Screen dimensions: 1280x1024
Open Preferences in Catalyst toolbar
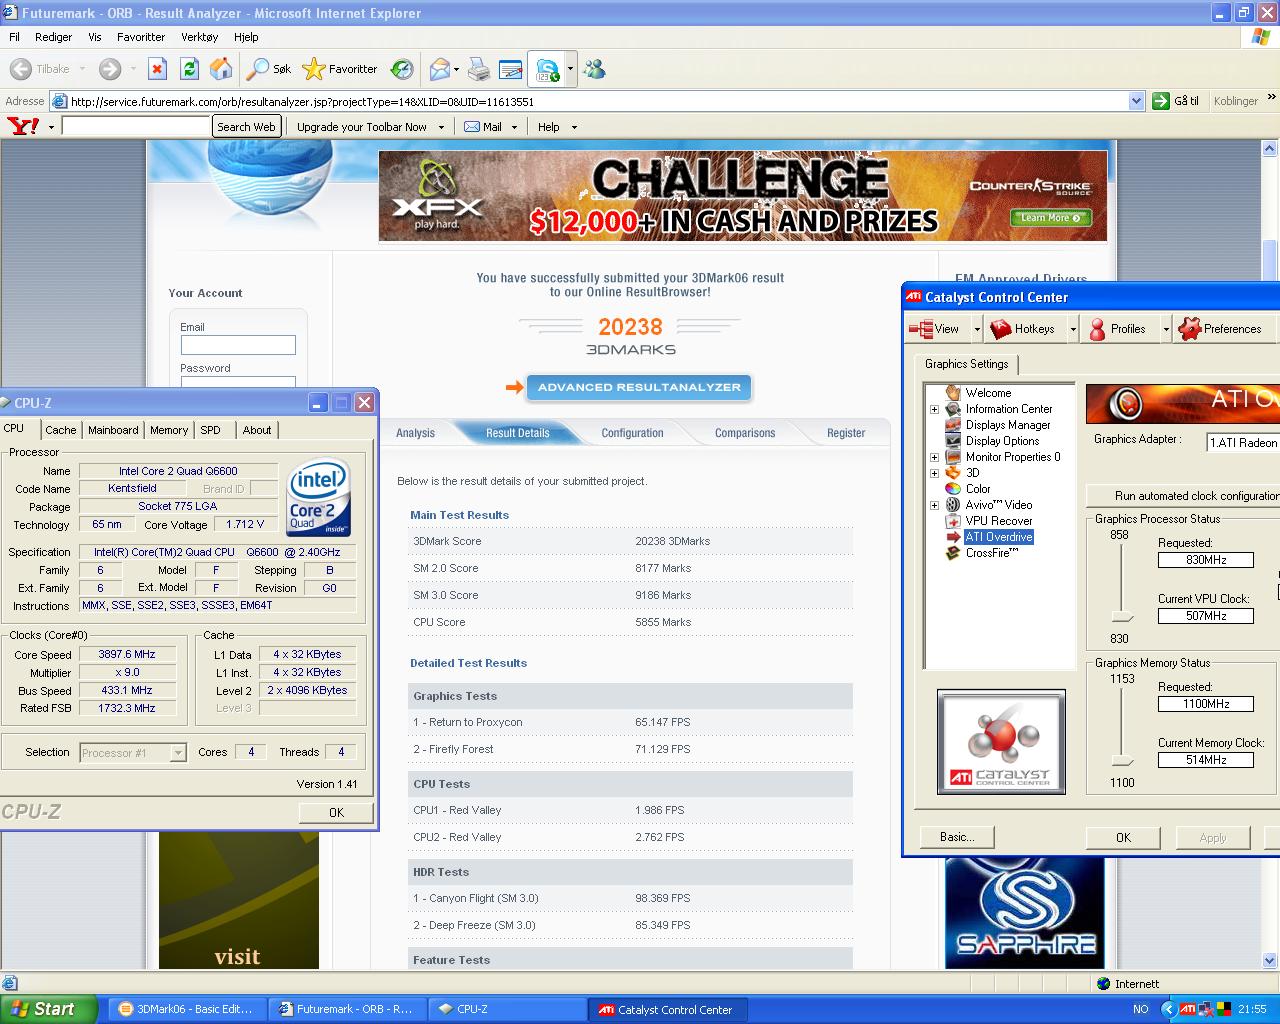pyautogui.click(x=1220, y=328)
